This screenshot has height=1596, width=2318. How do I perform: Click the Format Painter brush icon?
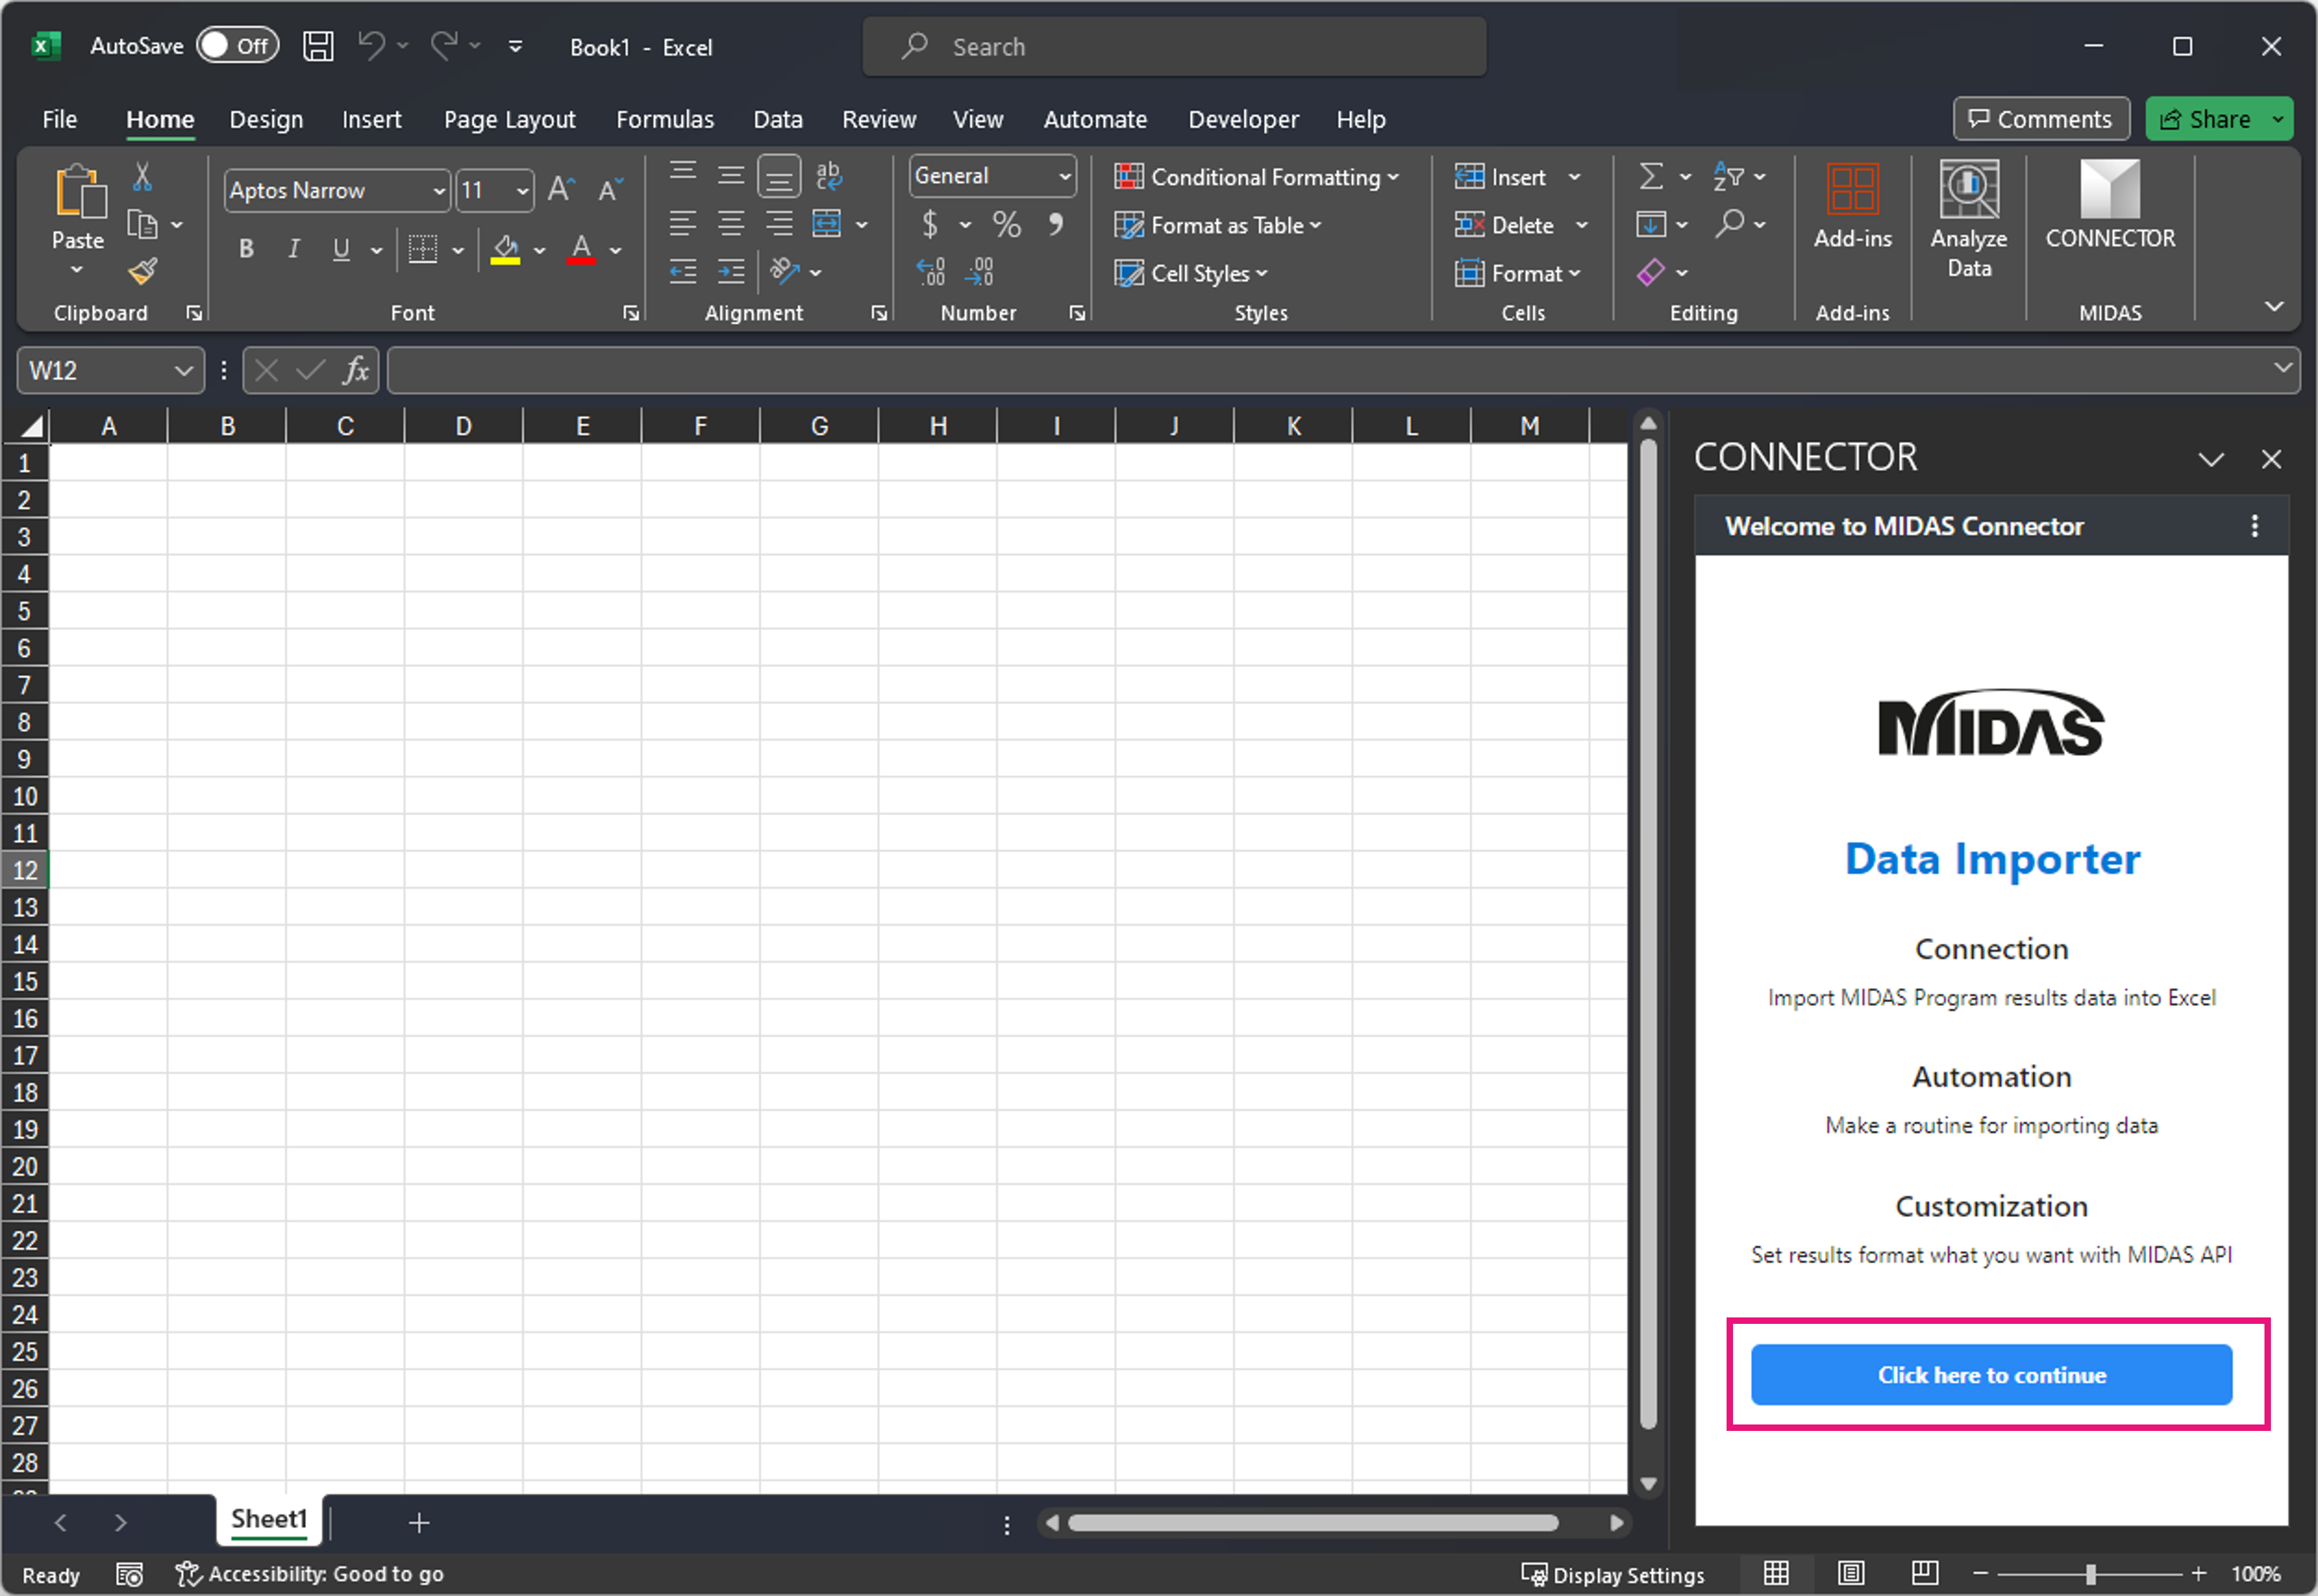pyautogui.click(x=143, y=271)
